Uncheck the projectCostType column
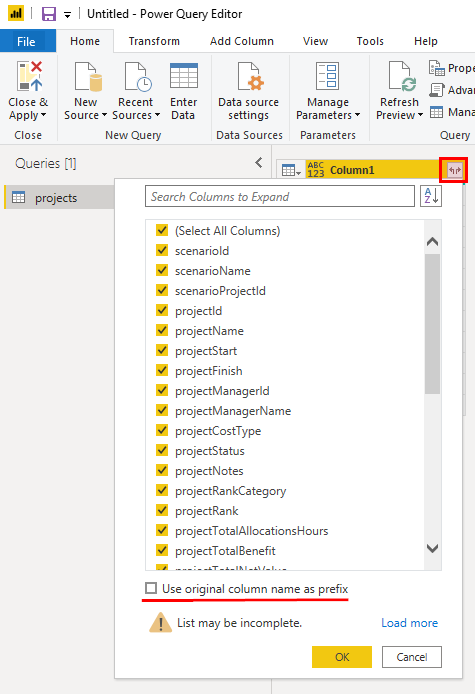Screen dimensions: 475x694 coord(162,430)
